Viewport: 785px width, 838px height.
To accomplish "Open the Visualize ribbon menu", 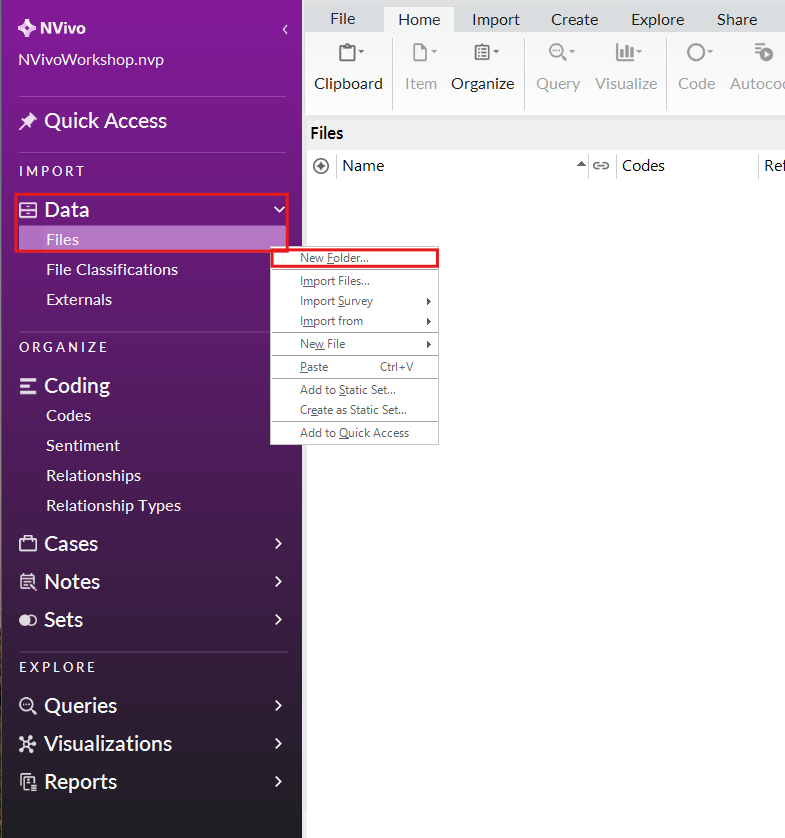I will [626, 68].
